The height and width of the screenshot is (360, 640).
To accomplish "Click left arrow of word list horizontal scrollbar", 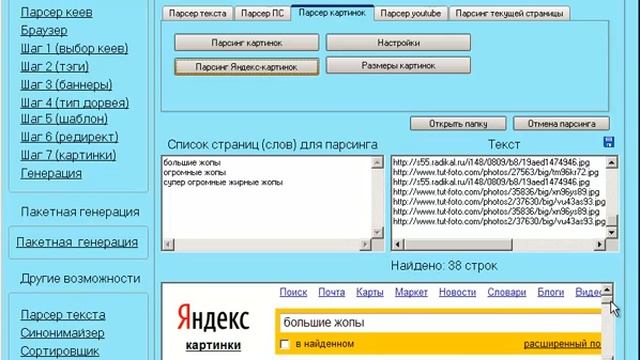I will (168, 244).
